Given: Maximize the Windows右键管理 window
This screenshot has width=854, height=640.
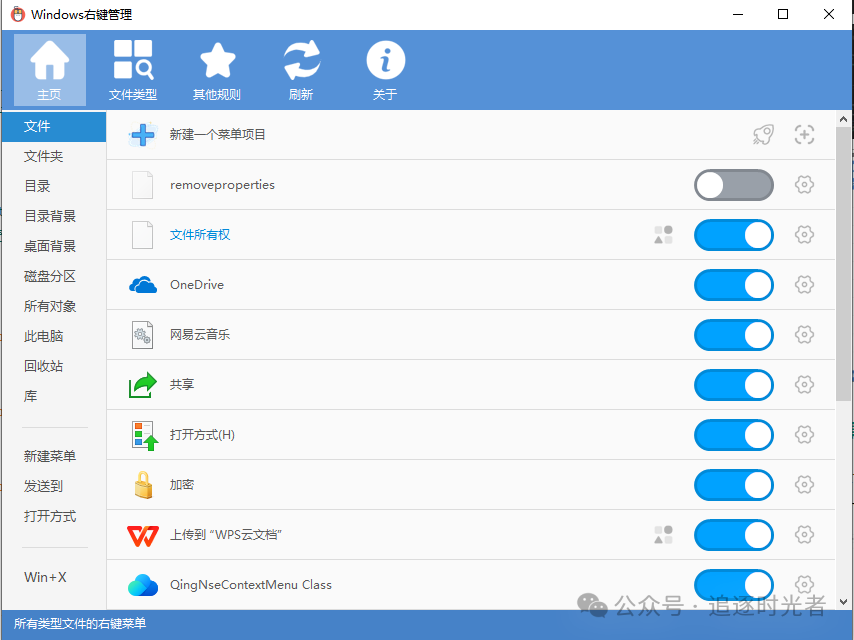Looking at the screenshot, I should point(783,14).
